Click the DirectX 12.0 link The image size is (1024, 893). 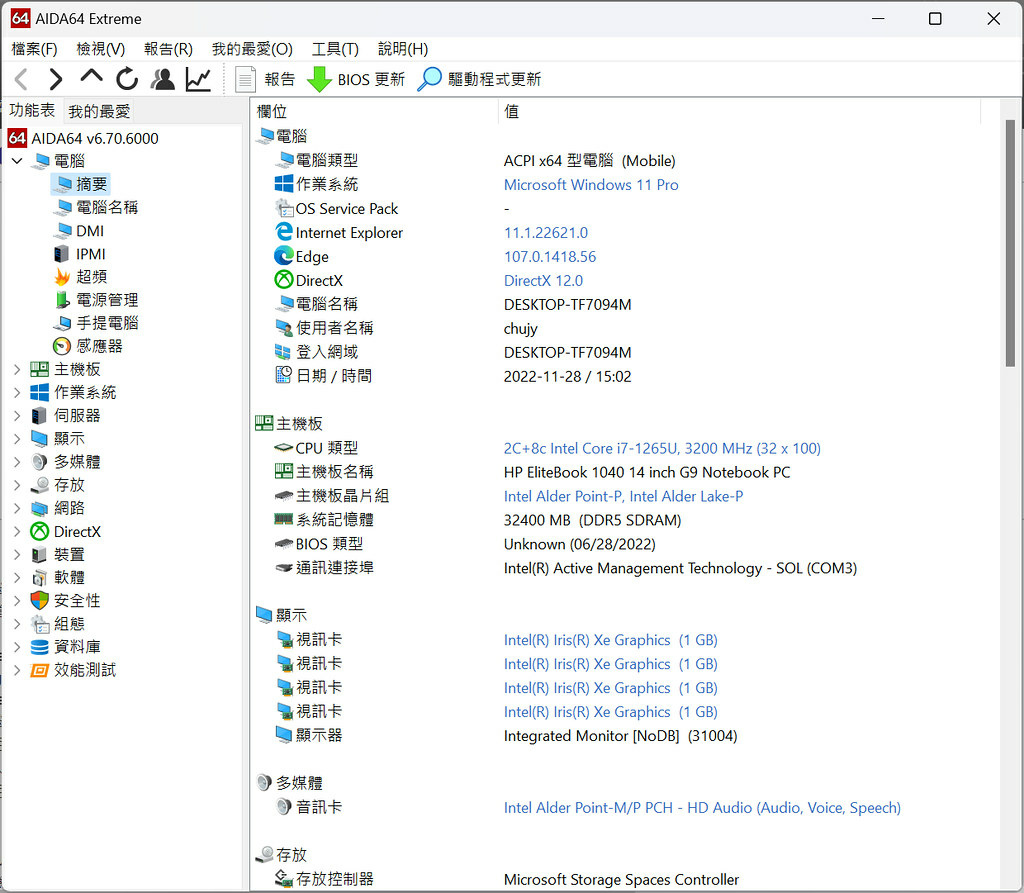click(x=543, y=281)
